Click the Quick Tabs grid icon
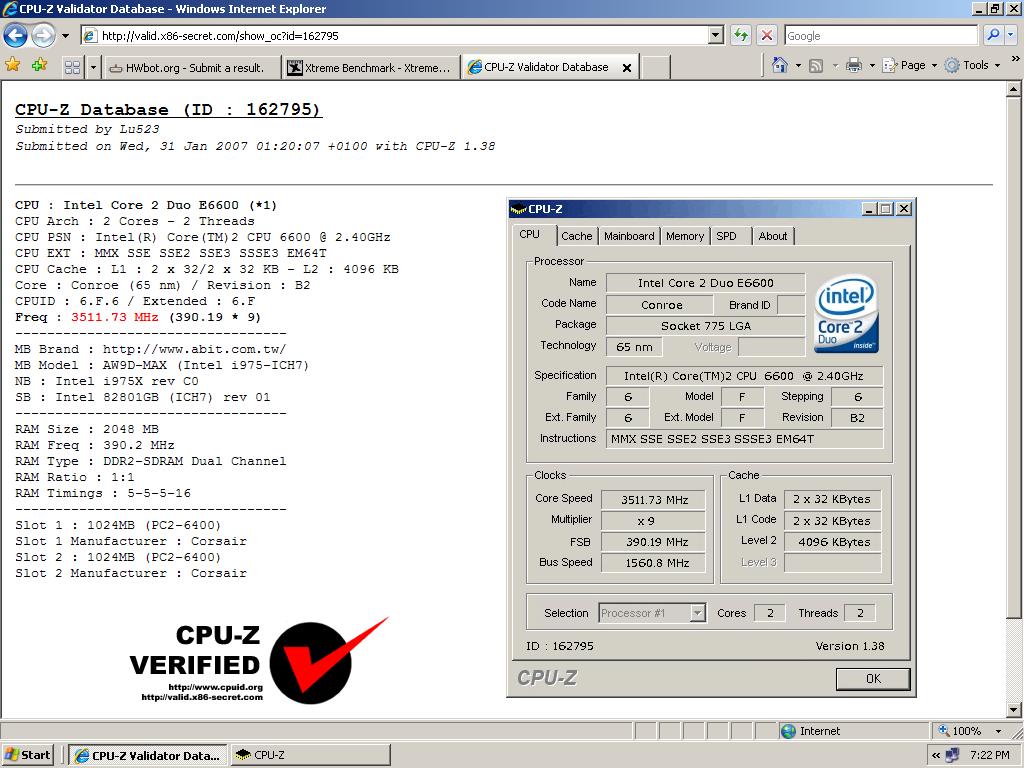The height and width of the screenshot is (768, 1024). click(x=72, y=67)
